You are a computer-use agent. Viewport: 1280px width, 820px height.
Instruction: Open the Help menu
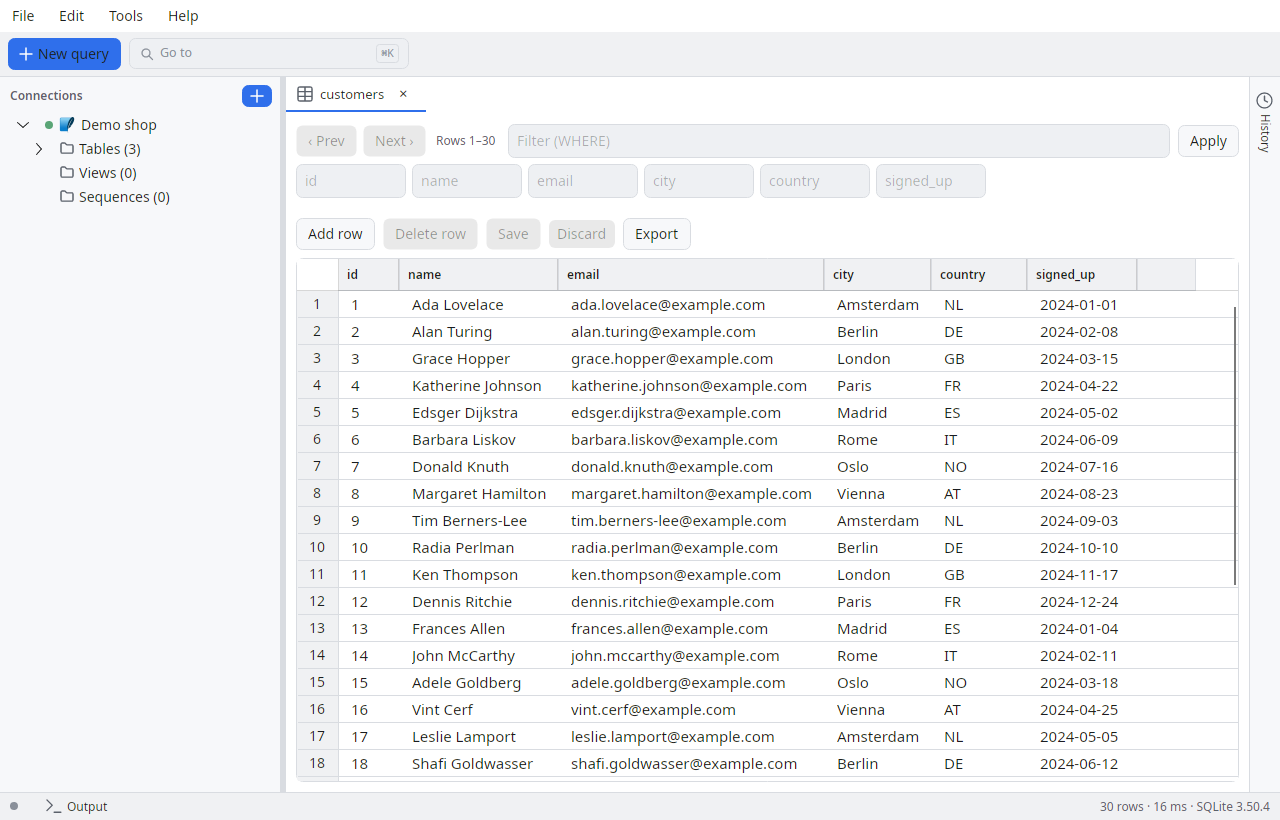[183, 16]
